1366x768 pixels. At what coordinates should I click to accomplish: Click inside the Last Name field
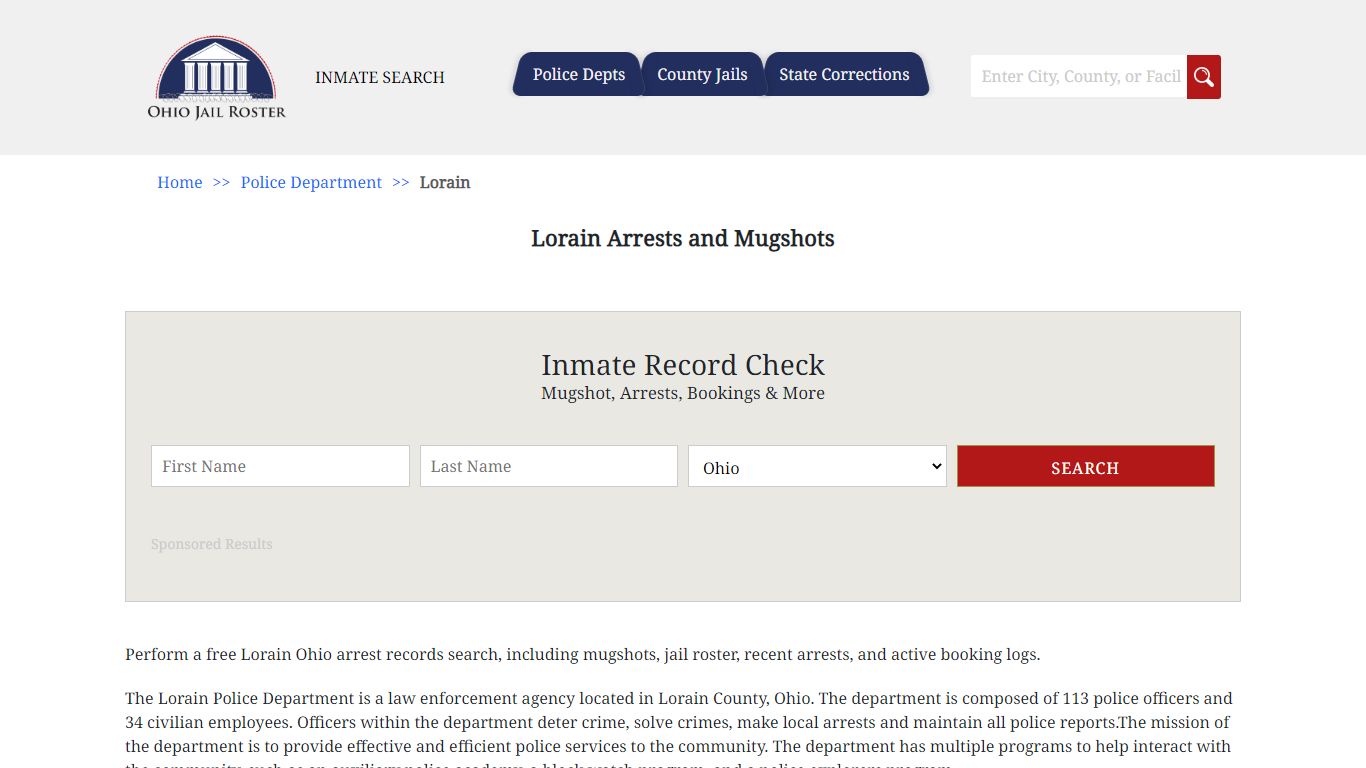pyautogui.click(x=548, y=466)
